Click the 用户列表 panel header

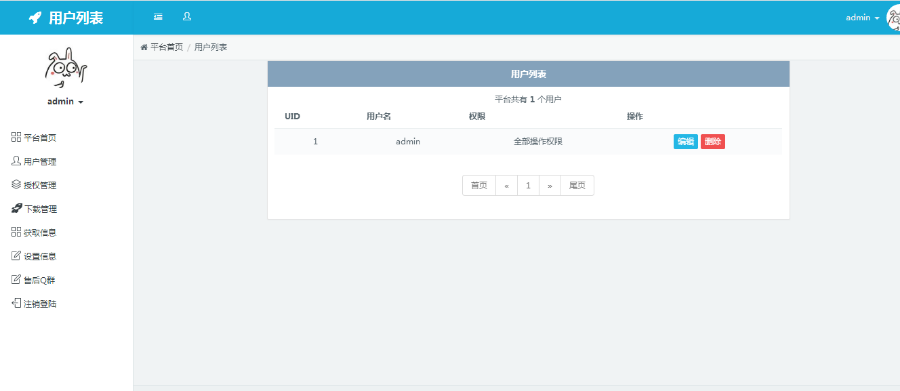[528, 74]
